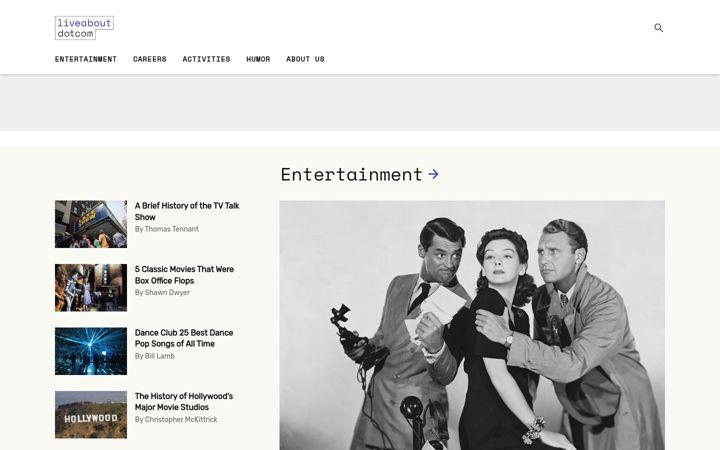
Task: Open article A Brief History of the TV Talk Show
Action: tap(187, 211)
